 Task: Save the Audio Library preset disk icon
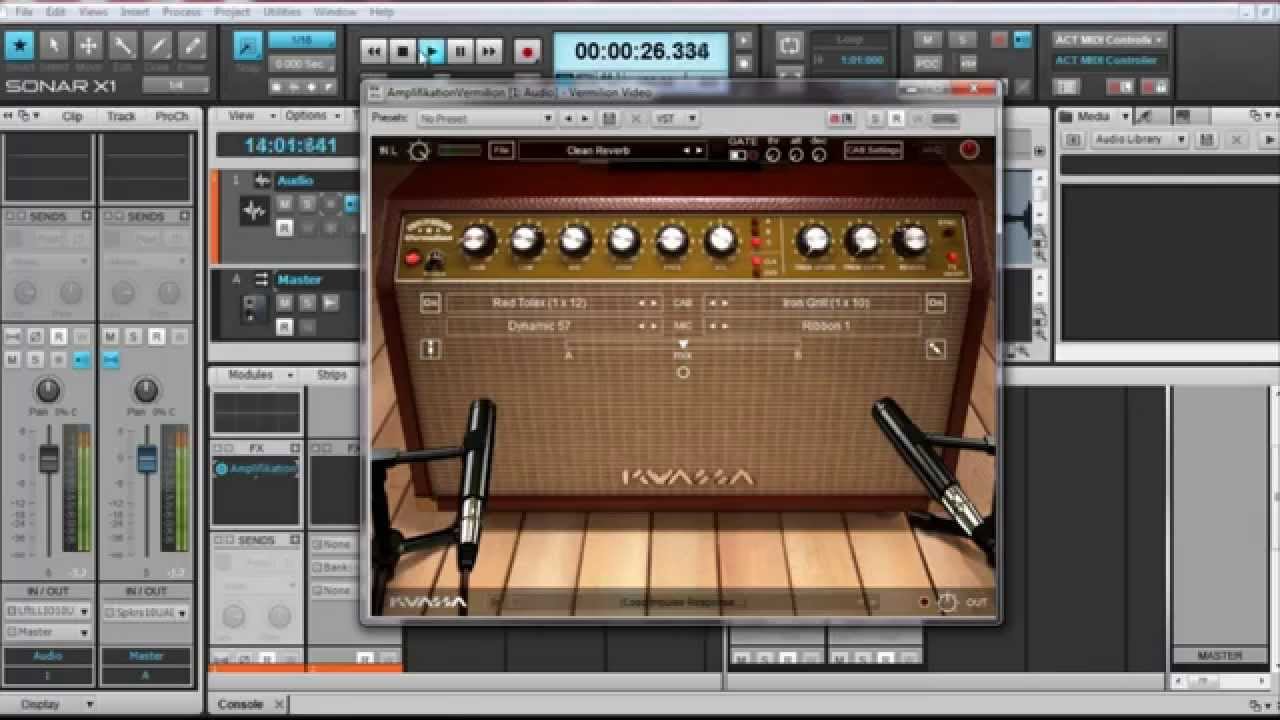pyautogui.click(x=1207, y=140)
